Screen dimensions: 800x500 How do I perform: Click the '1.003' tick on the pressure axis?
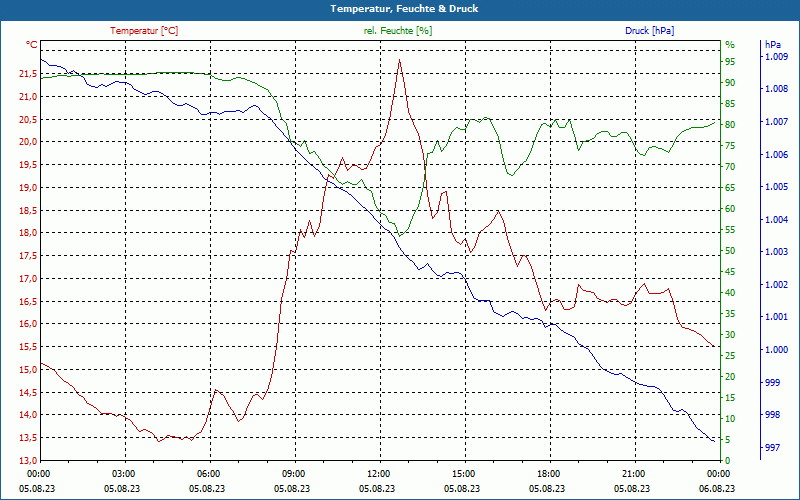pos(777,252)
